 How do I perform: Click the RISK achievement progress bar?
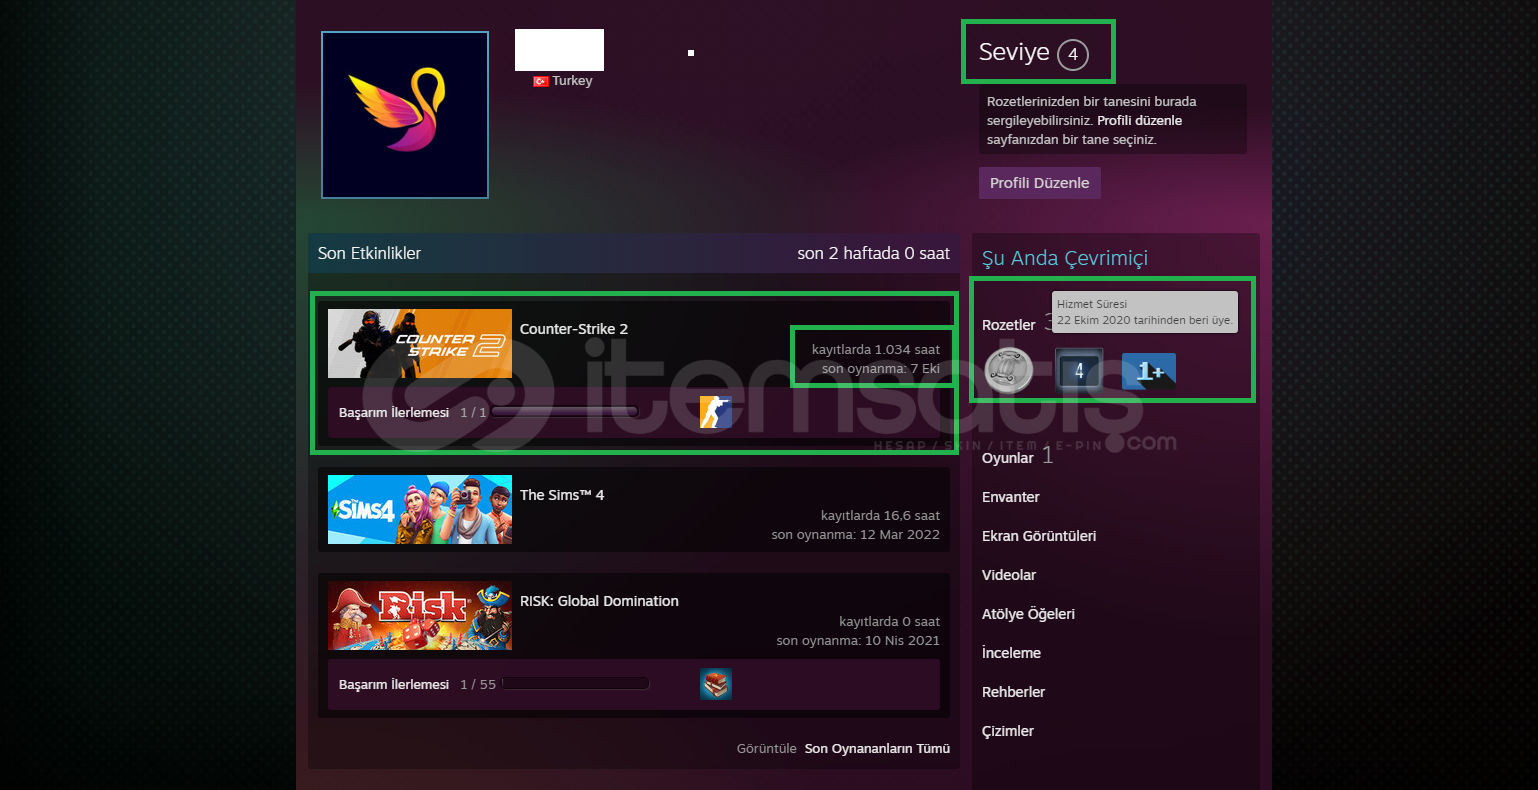coord(576,684)
